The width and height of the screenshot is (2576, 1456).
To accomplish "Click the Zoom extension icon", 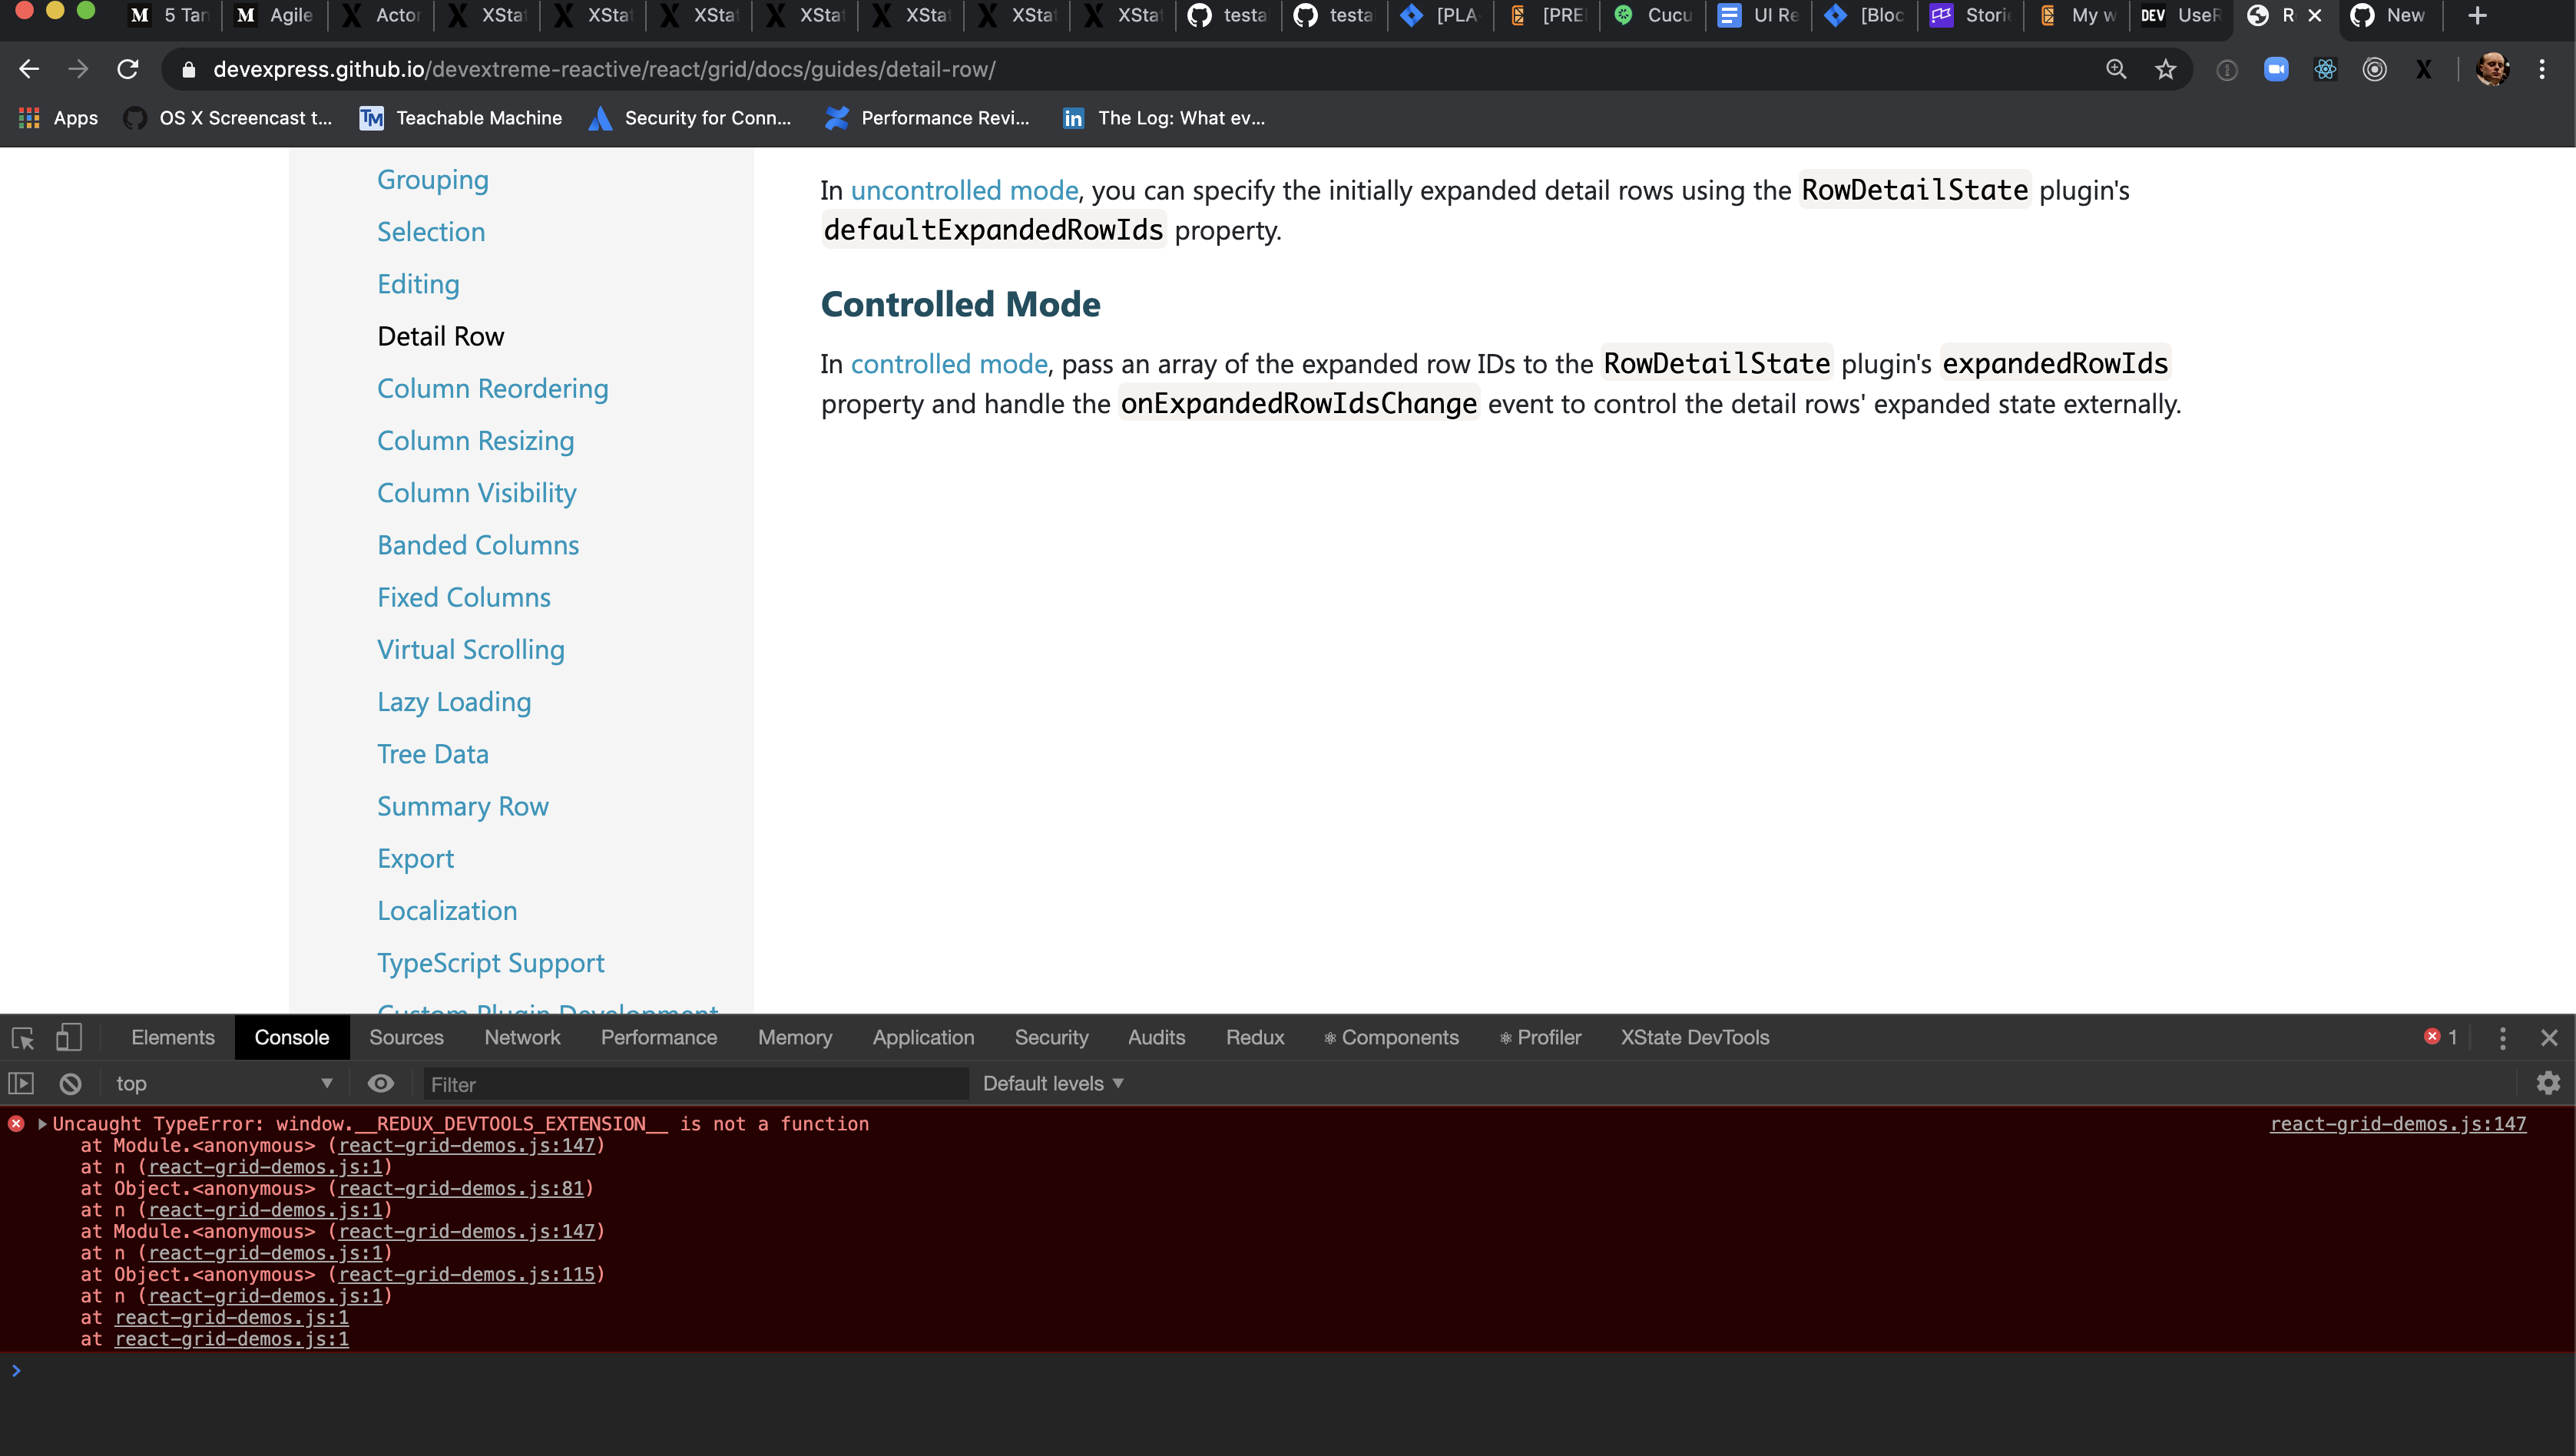I will [2276, 69].
